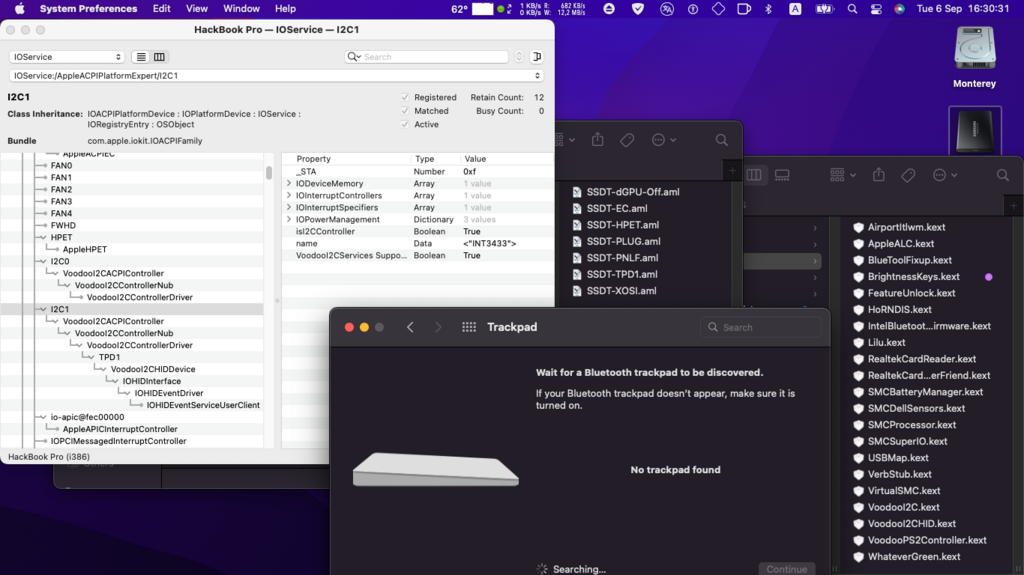The width and height of the screenshot is (1024, 575).
Task: Click the System Preferences search field
Action: 765,327
